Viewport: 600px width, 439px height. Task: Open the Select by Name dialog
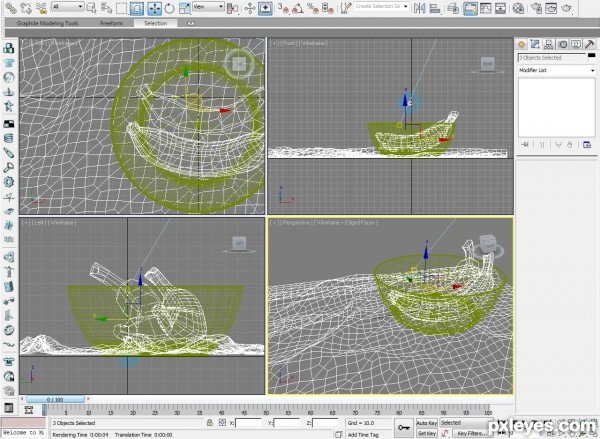[106, 8]
